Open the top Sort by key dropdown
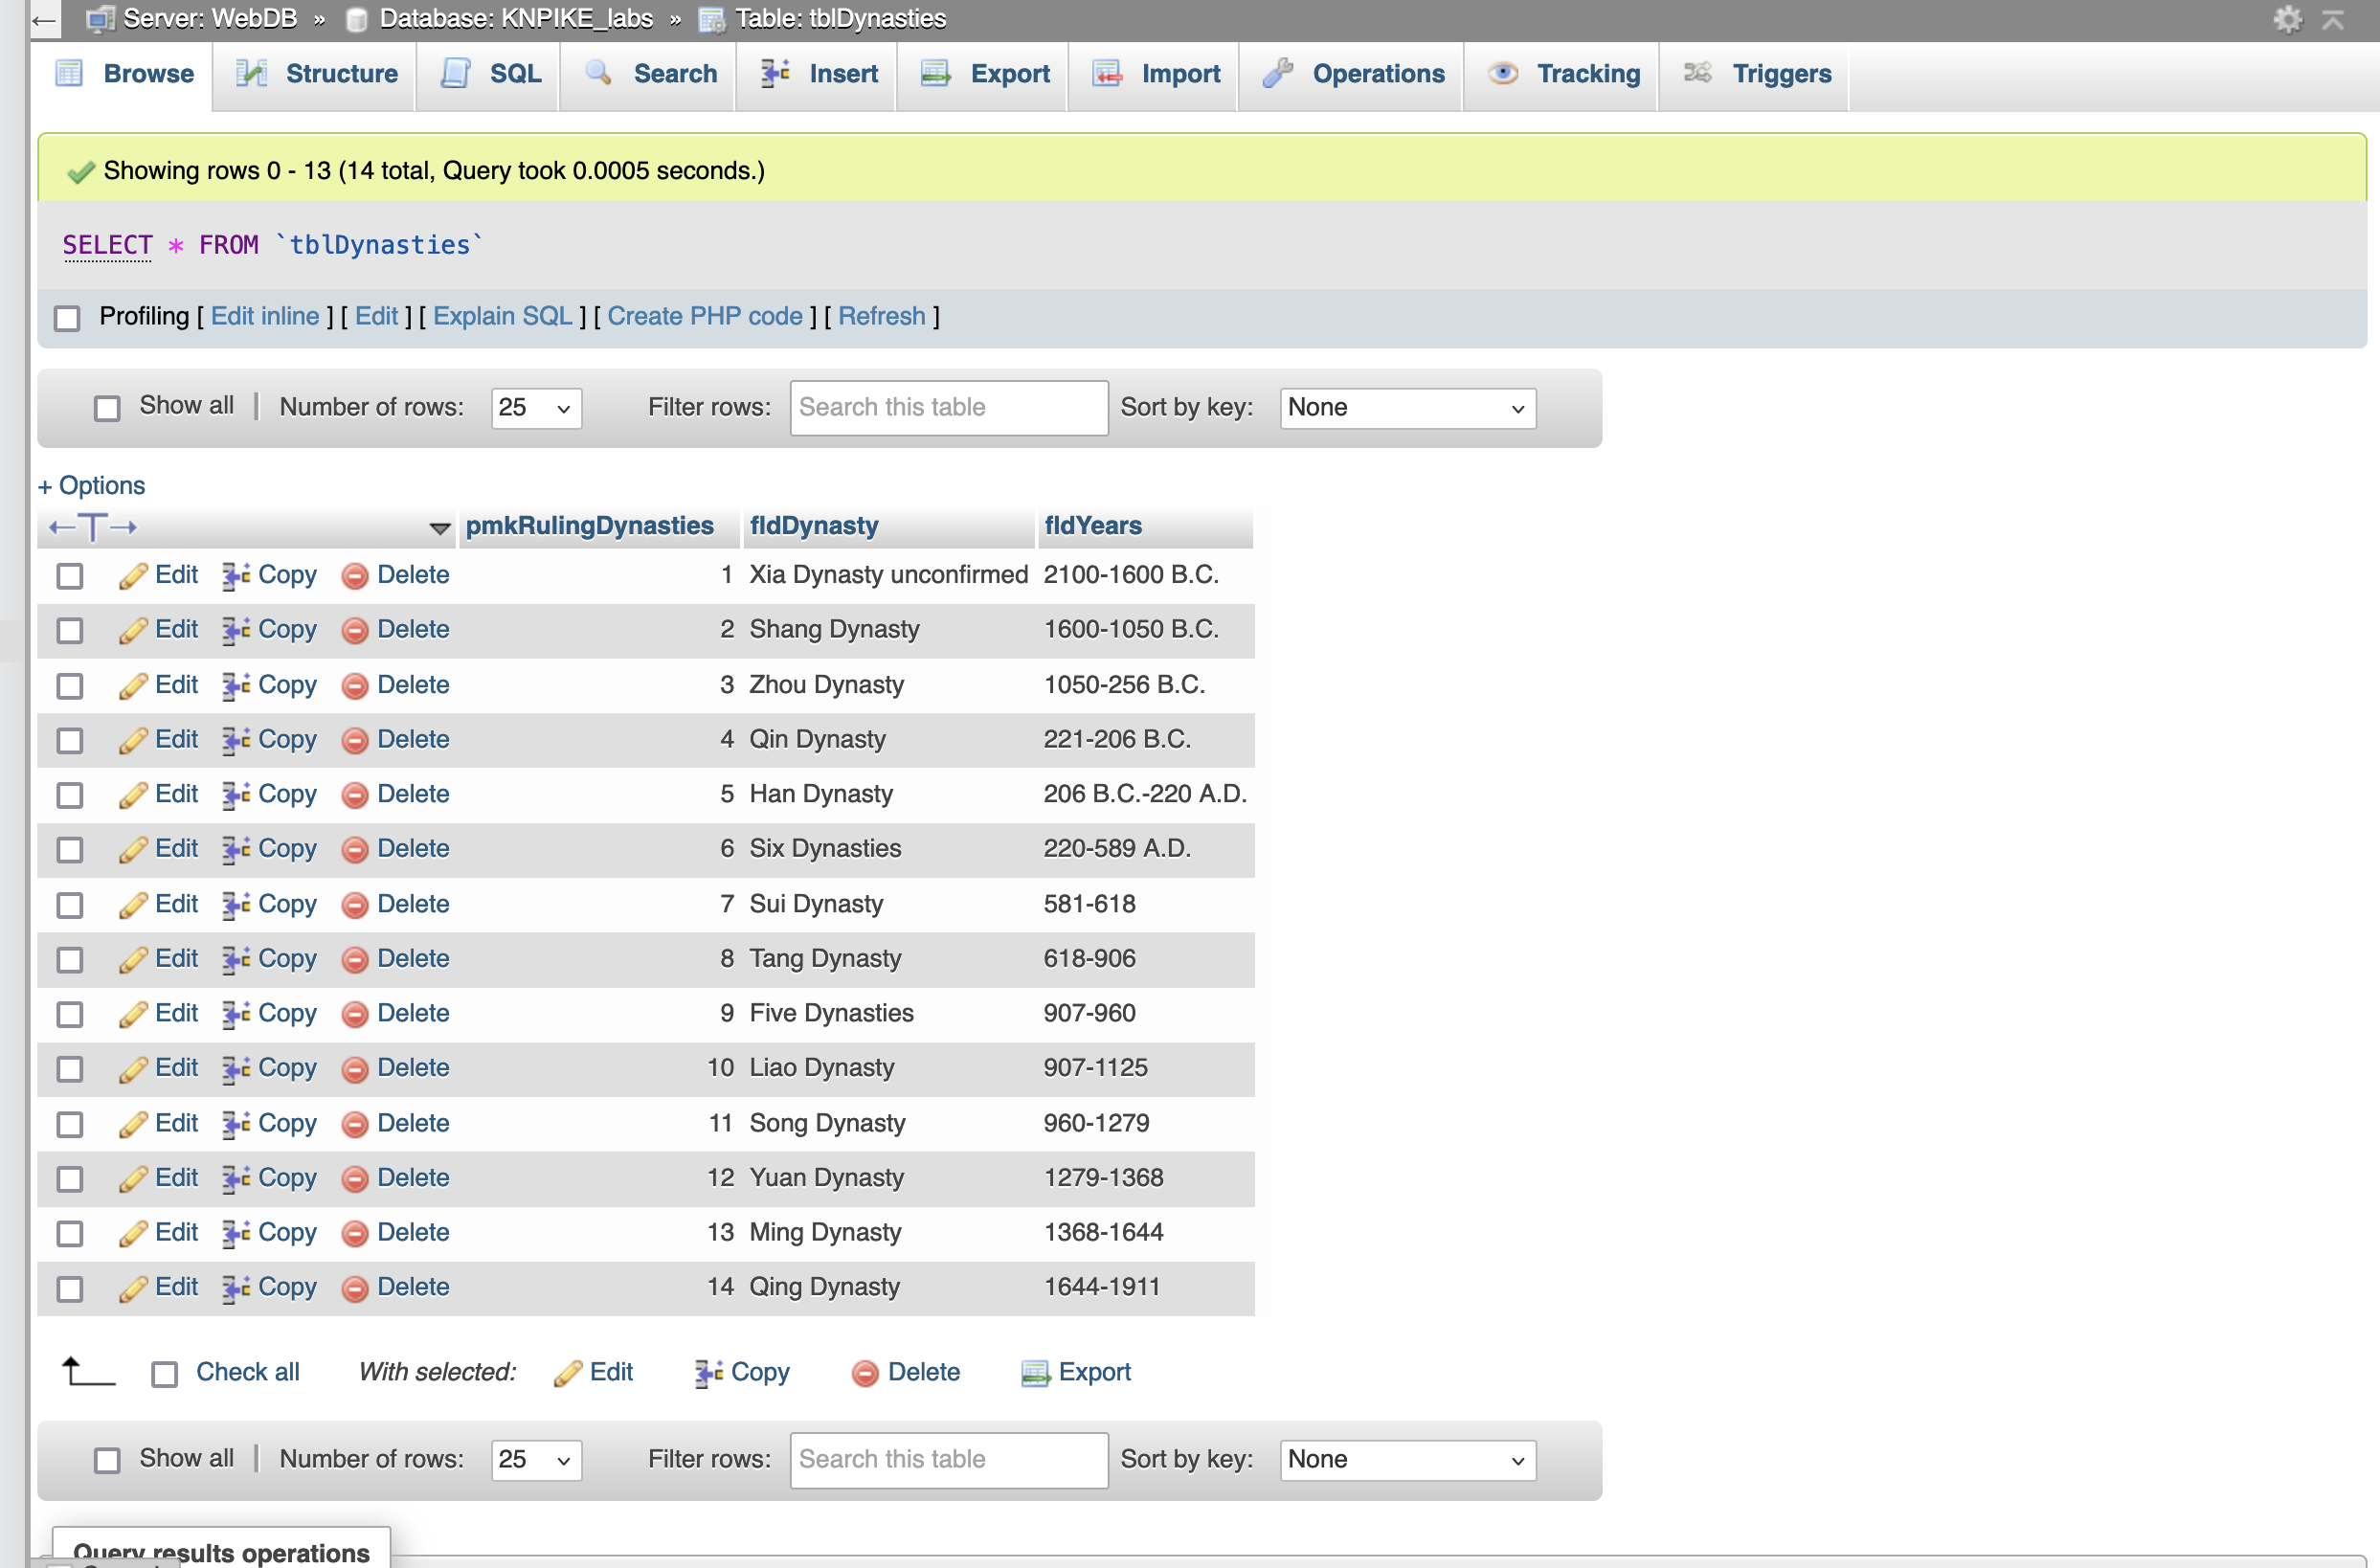The height and width of the screenshot is (1568, 2380). point(1406,408)
